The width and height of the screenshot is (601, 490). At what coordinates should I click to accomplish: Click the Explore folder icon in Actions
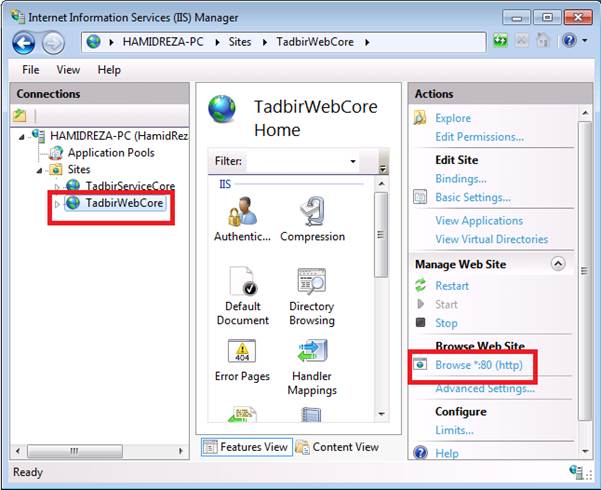click(x=420, y=118)
